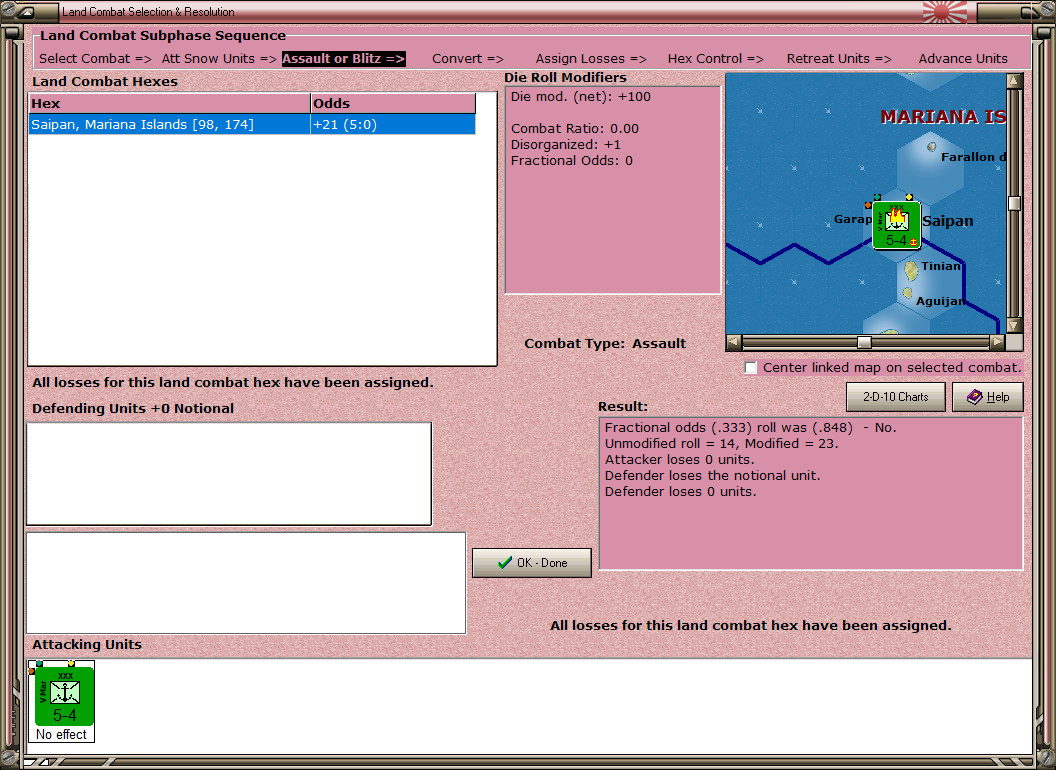1056x770 pixels.
Task: Click the Die mod. (net): +100 text
Action: 581,96
